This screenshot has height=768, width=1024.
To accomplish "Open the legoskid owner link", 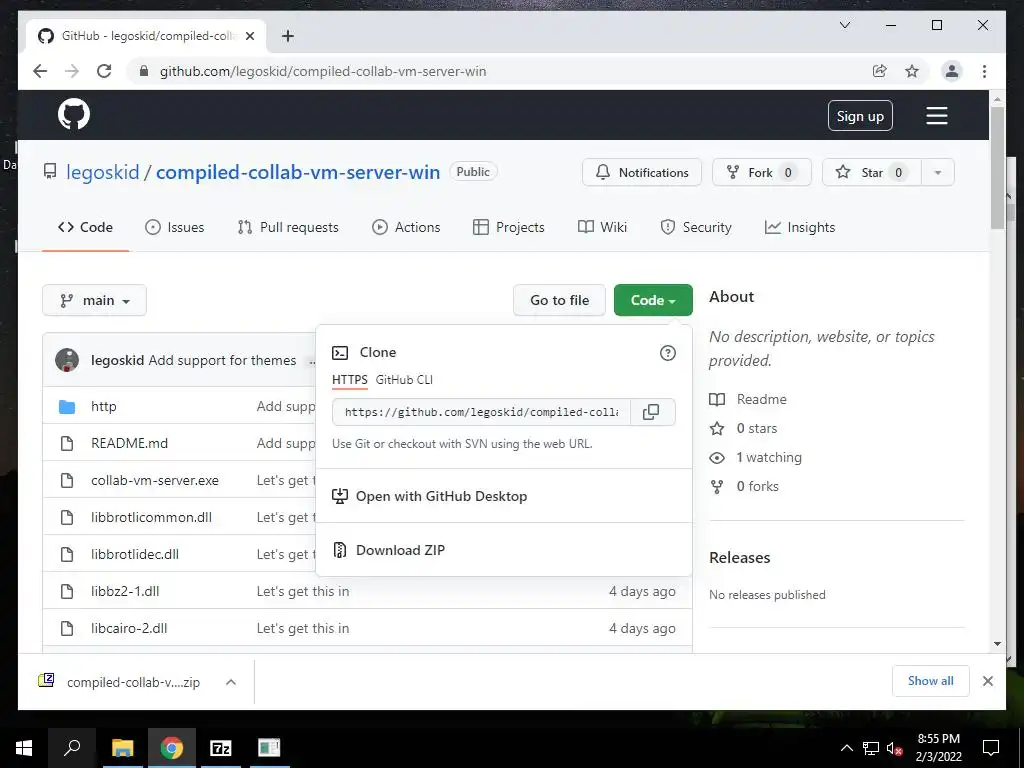I will click(x=103, y=172).
